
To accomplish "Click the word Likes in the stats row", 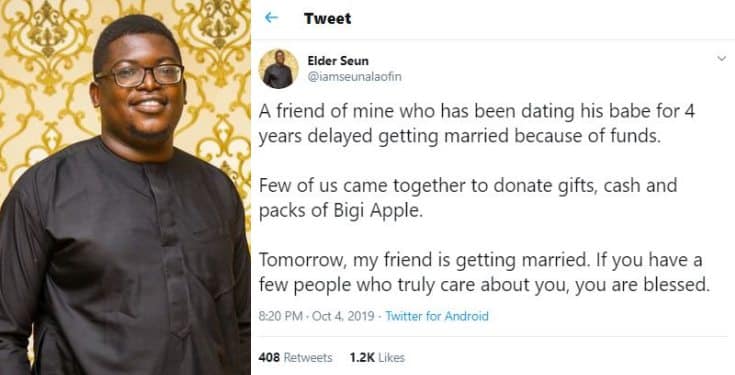I will pos(391,358).
